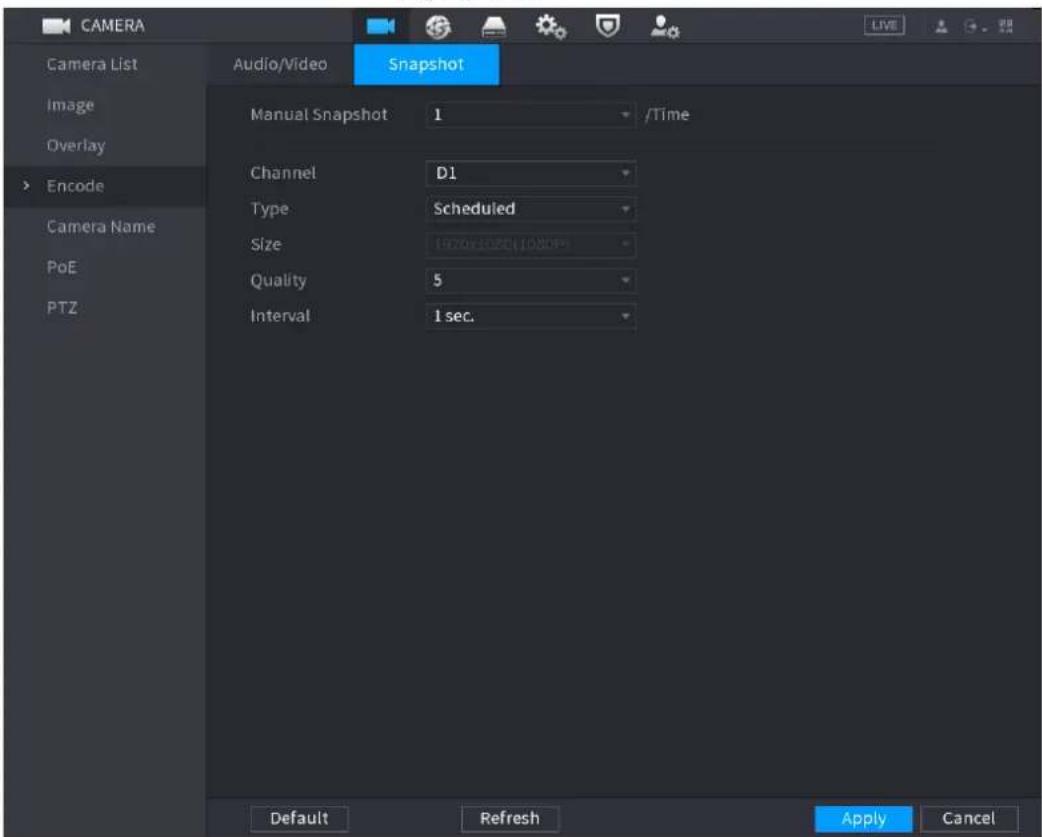This screenshot has width=1042, height=837.
Task: Open the Interval 1 sec. dropdown
Action: click(x=530, y=316)
